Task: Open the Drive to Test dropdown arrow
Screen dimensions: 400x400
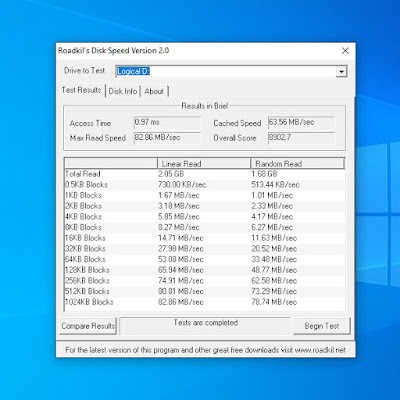Action: click(x=341, y=71)
